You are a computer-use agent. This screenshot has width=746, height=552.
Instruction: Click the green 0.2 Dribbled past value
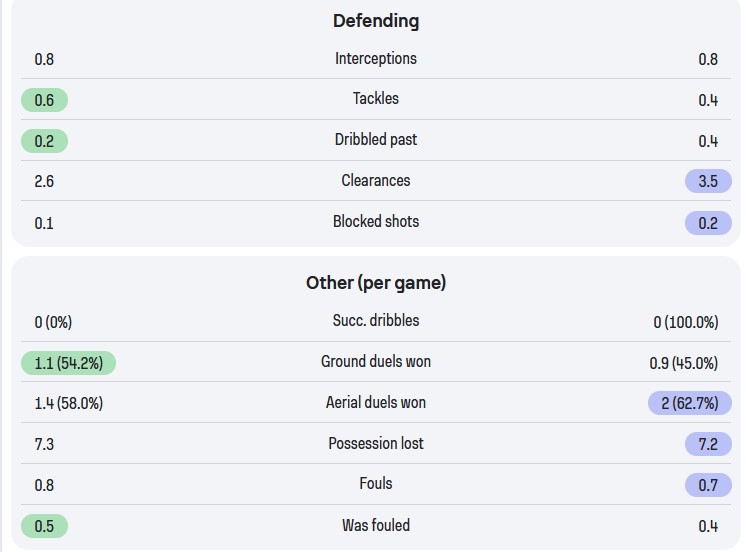point(44,141)
